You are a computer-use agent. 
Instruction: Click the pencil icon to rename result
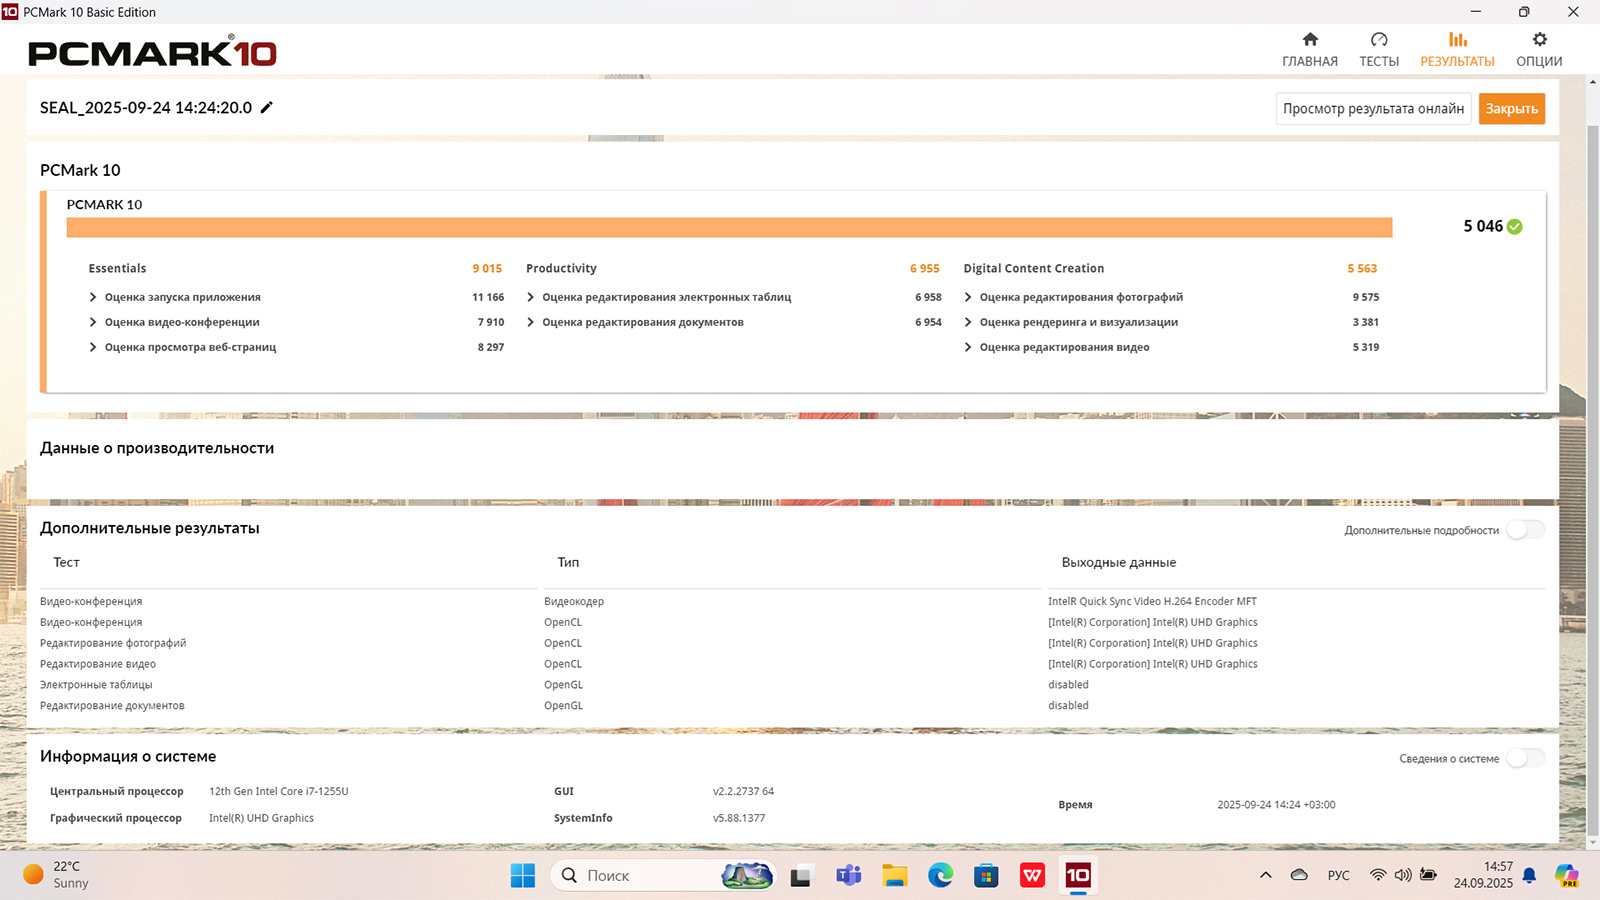[266, 107]
